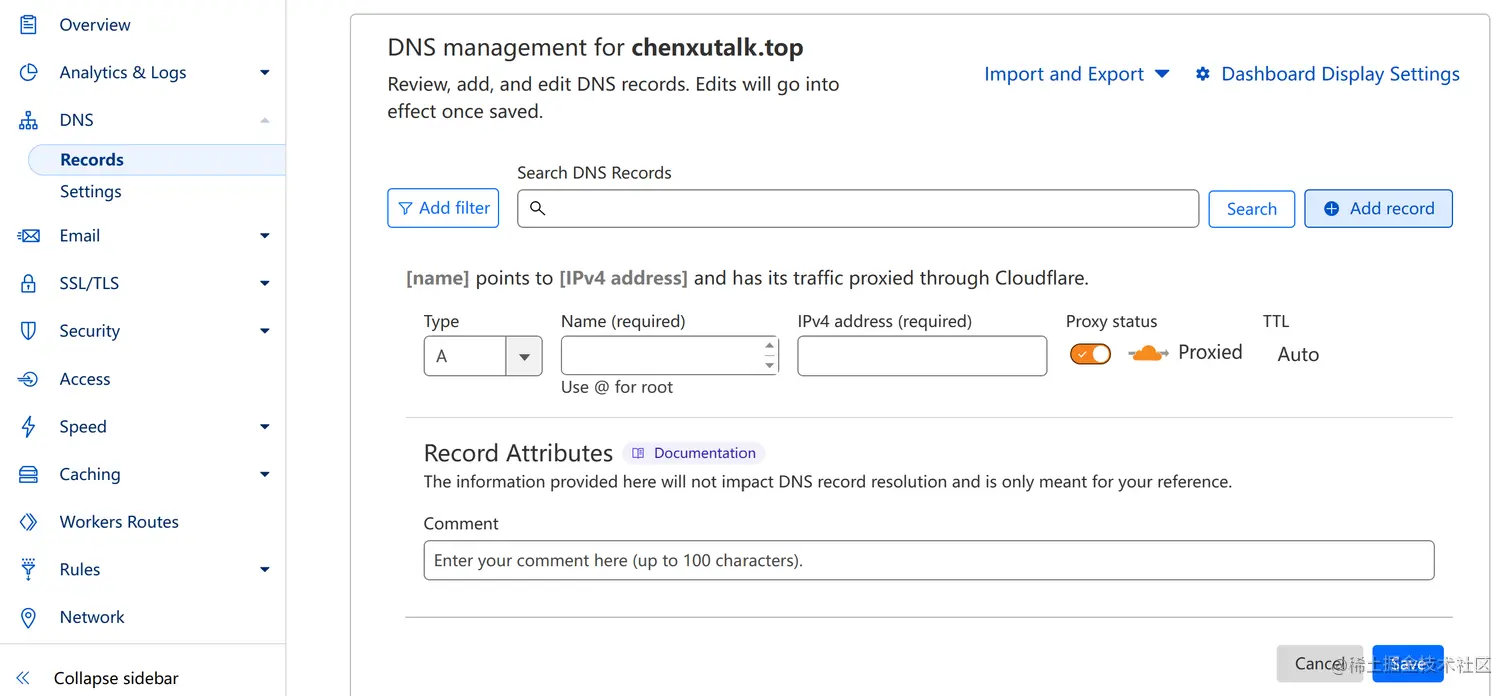Click the Speed lightning bolt icon

pyautogui.click(x=29, y=427)
